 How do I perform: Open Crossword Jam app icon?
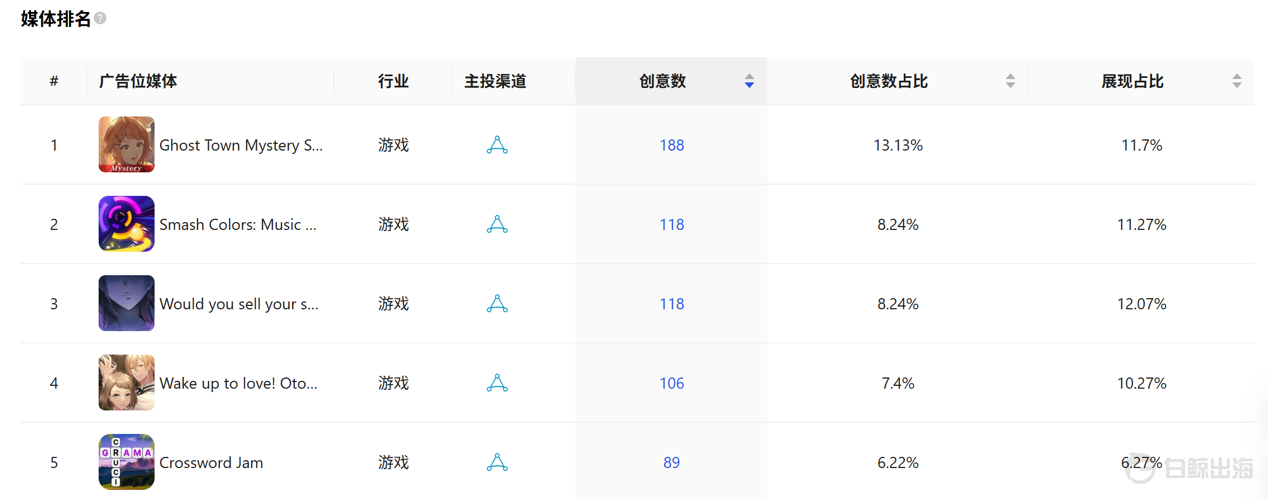pyautogui.click(x=126, y=462)
